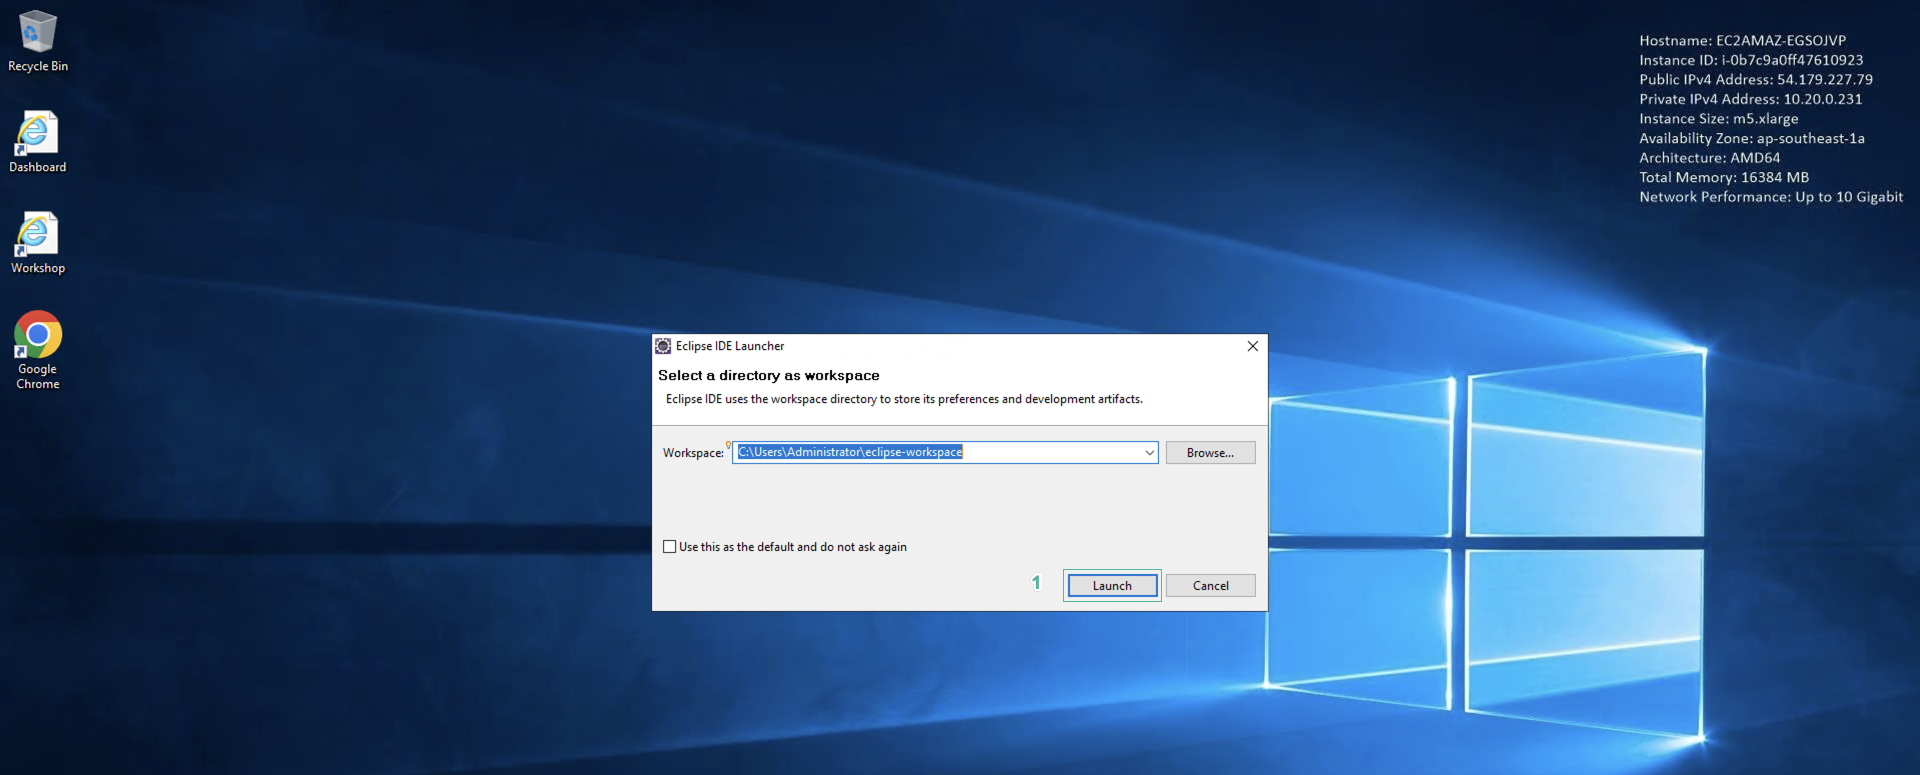Open the Dashboard desktop shortcut
Screen dimensions: 1920x775
point(38,141)
